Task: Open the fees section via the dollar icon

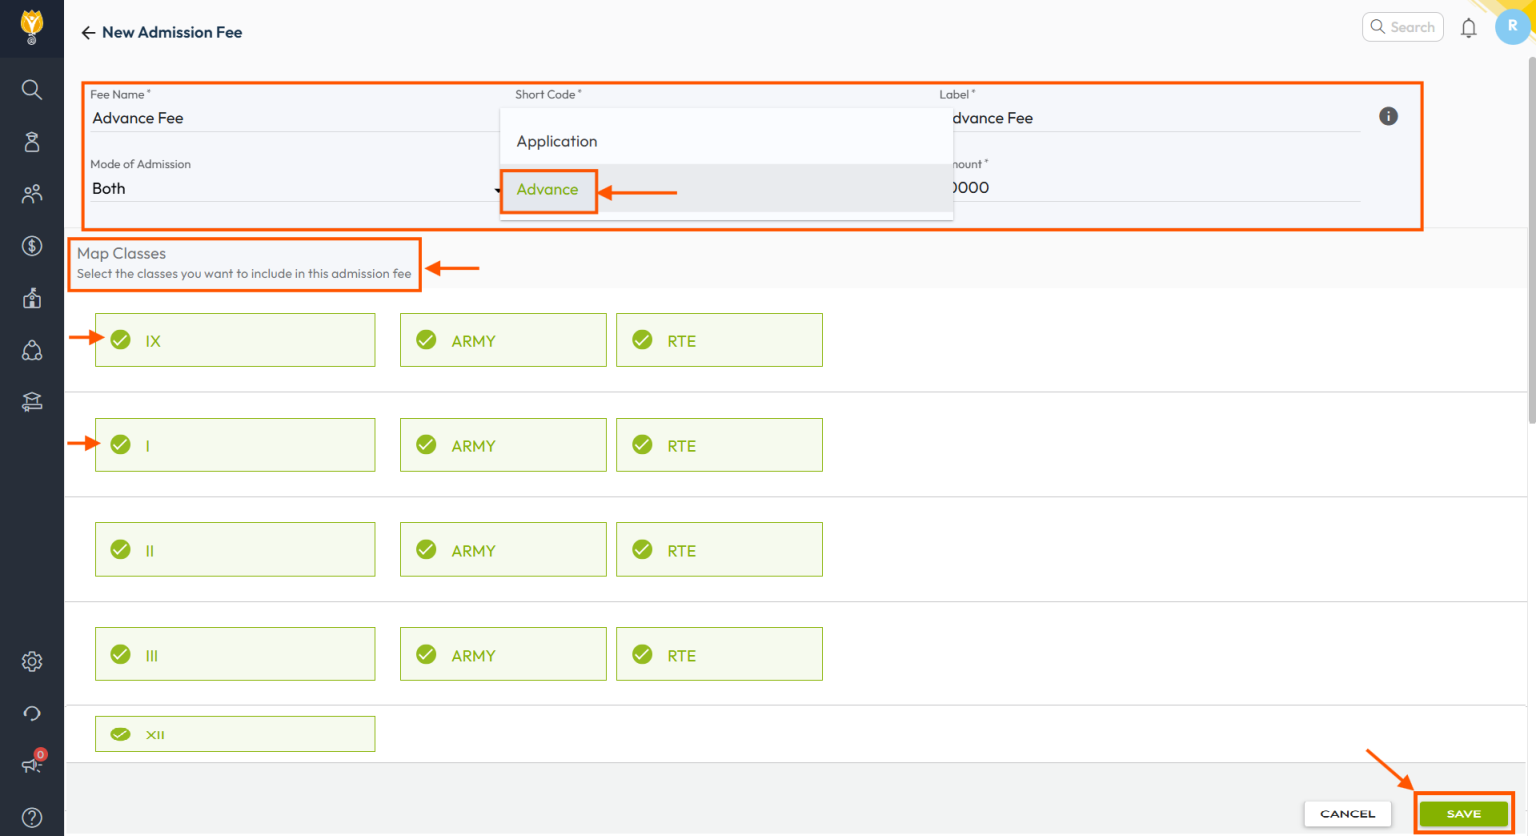Action: 31,245
